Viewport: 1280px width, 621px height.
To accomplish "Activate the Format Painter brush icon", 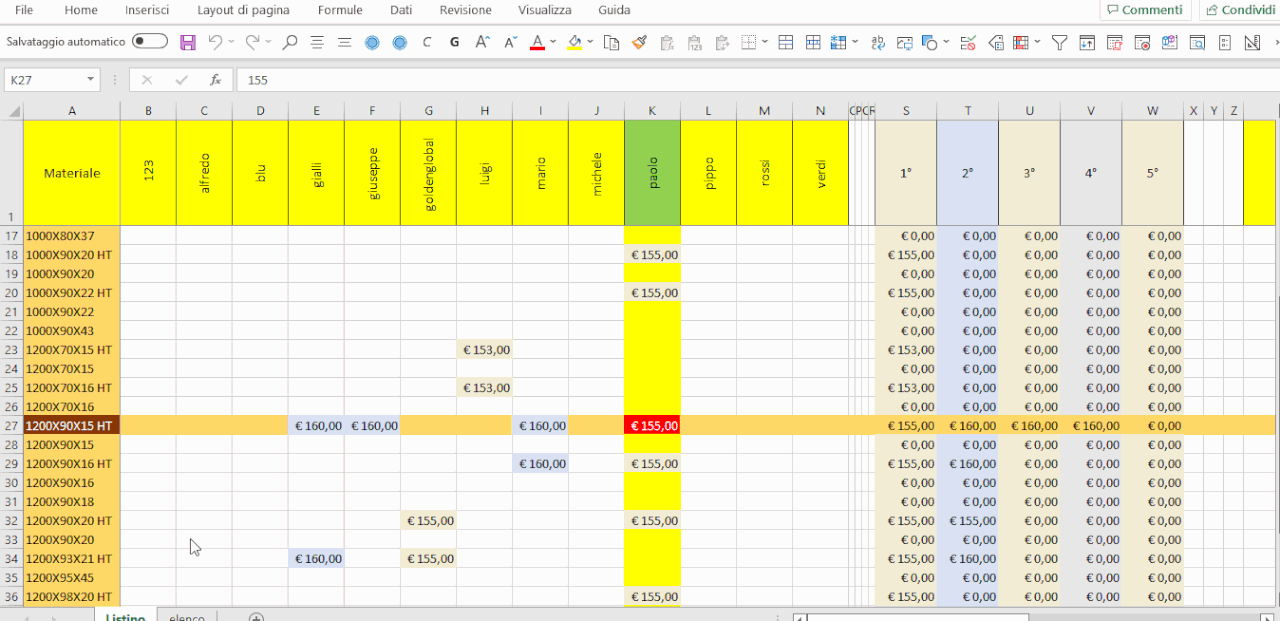I will coord(640,42).
